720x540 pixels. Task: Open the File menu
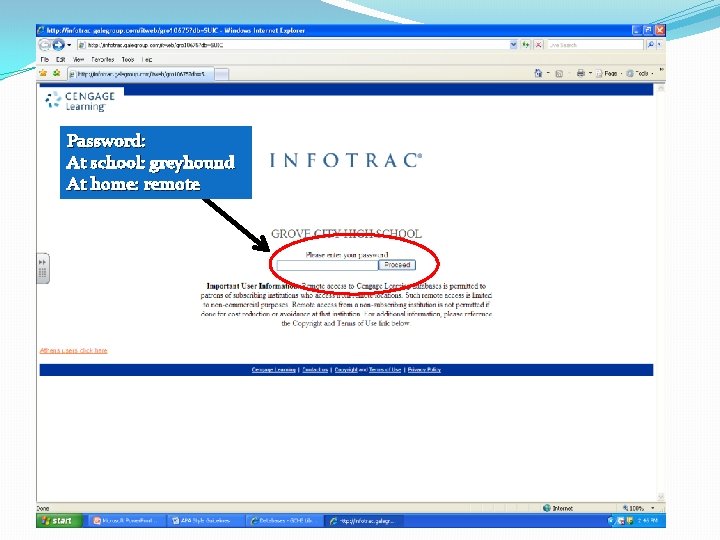click(x=45, y=60)
